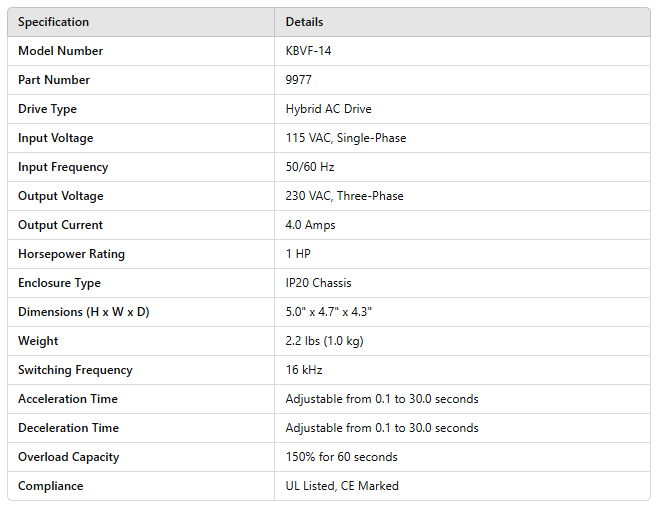
Task: Click the Horsepower Rating label
Action: coord(71,254)
